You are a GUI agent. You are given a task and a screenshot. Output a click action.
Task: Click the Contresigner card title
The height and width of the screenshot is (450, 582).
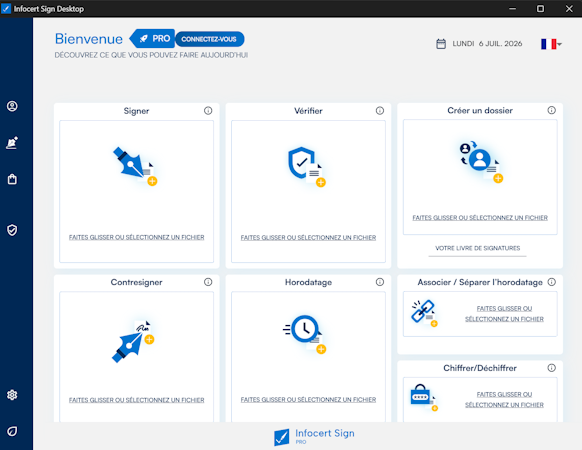136,282
